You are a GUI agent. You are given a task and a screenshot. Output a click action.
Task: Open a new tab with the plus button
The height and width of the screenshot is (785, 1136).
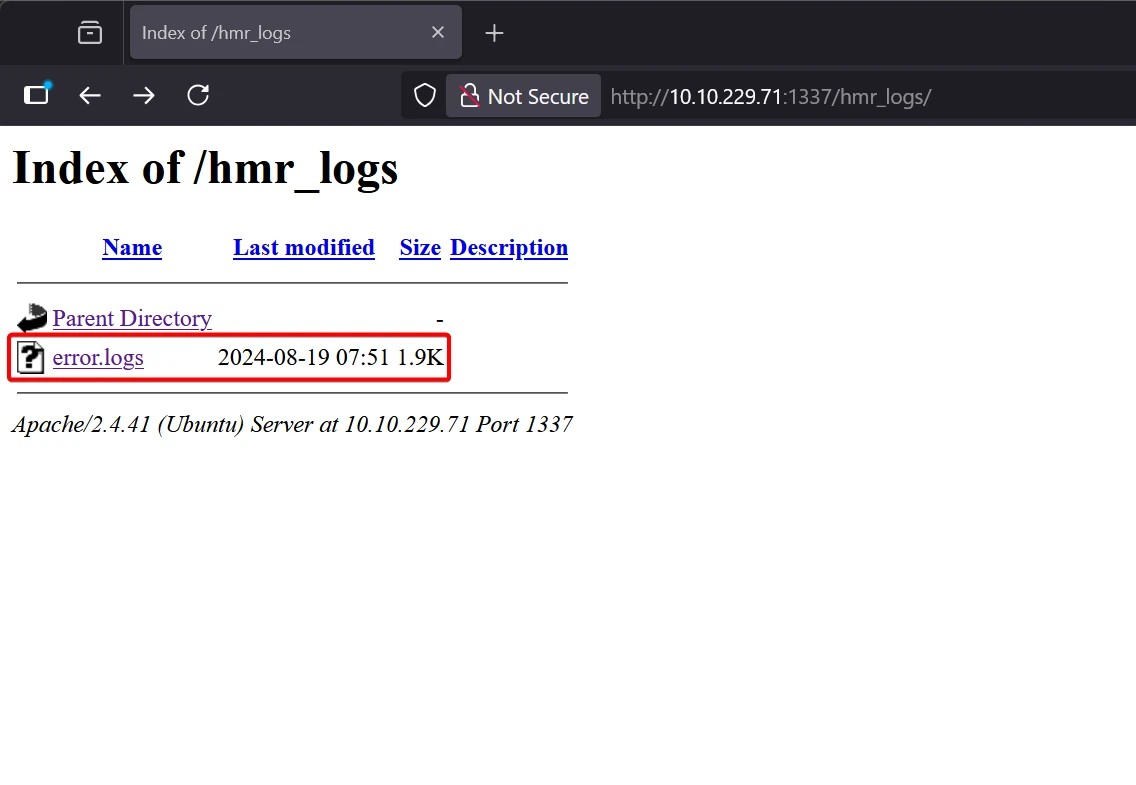[x=494, y=33]
